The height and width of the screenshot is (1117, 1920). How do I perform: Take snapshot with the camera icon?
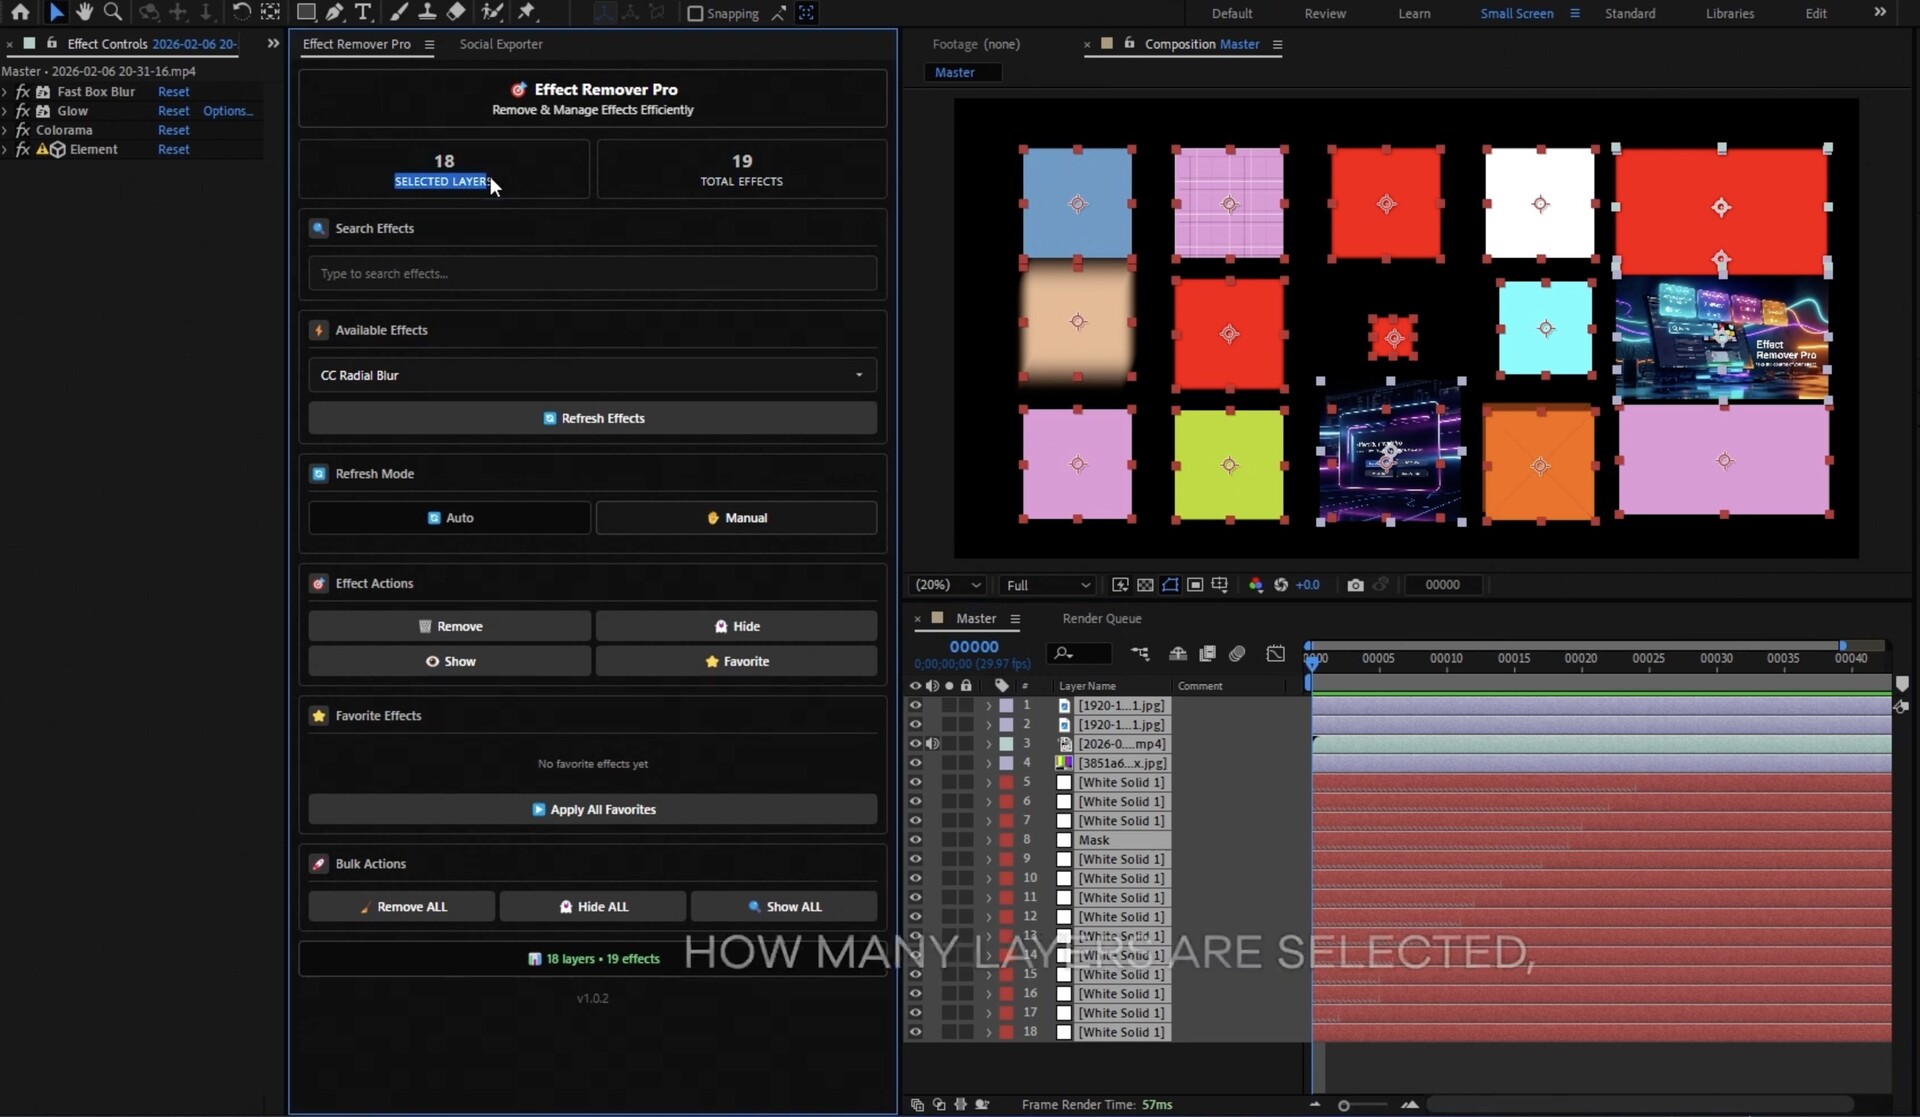(x=1355, y=585)
